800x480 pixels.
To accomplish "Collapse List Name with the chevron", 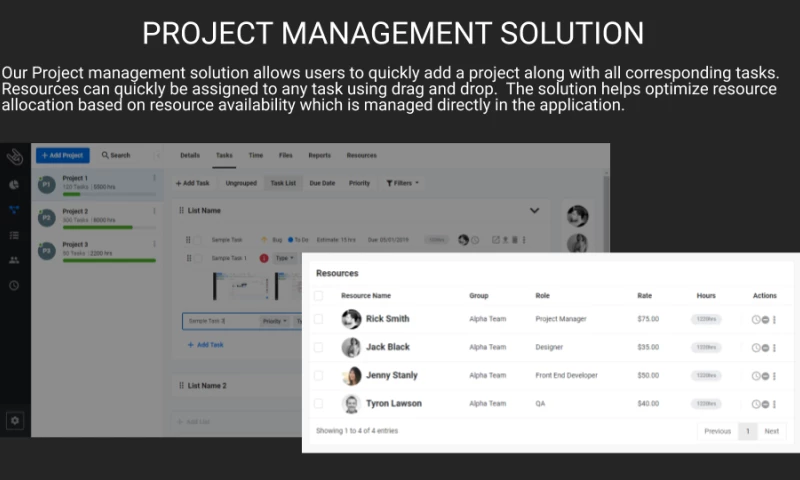I will [x=534, y=211].
